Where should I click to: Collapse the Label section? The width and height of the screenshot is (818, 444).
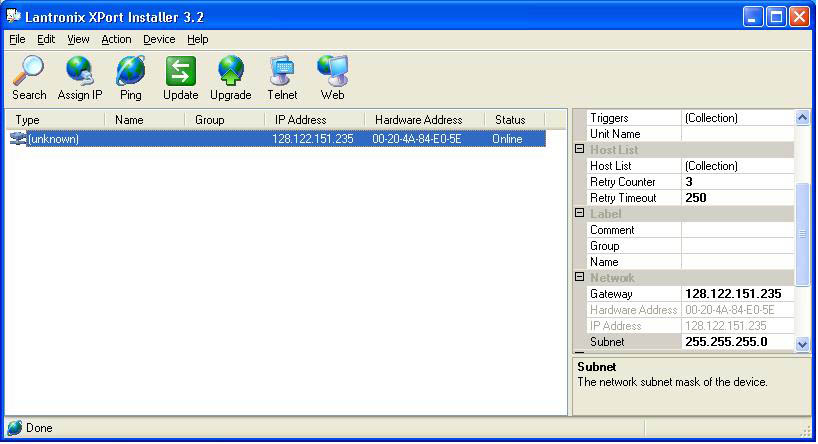[580, 213]
